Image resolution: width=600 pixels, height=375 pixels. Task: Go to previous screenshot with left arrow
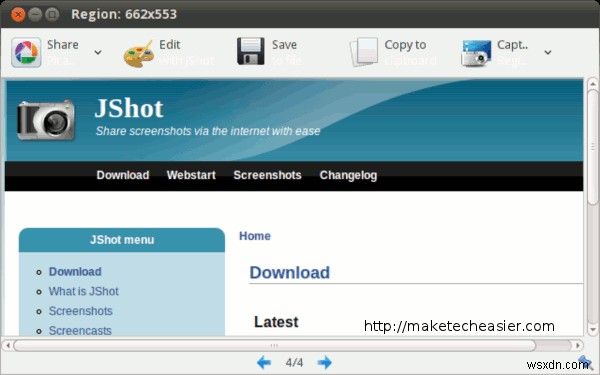coord(264,362)
